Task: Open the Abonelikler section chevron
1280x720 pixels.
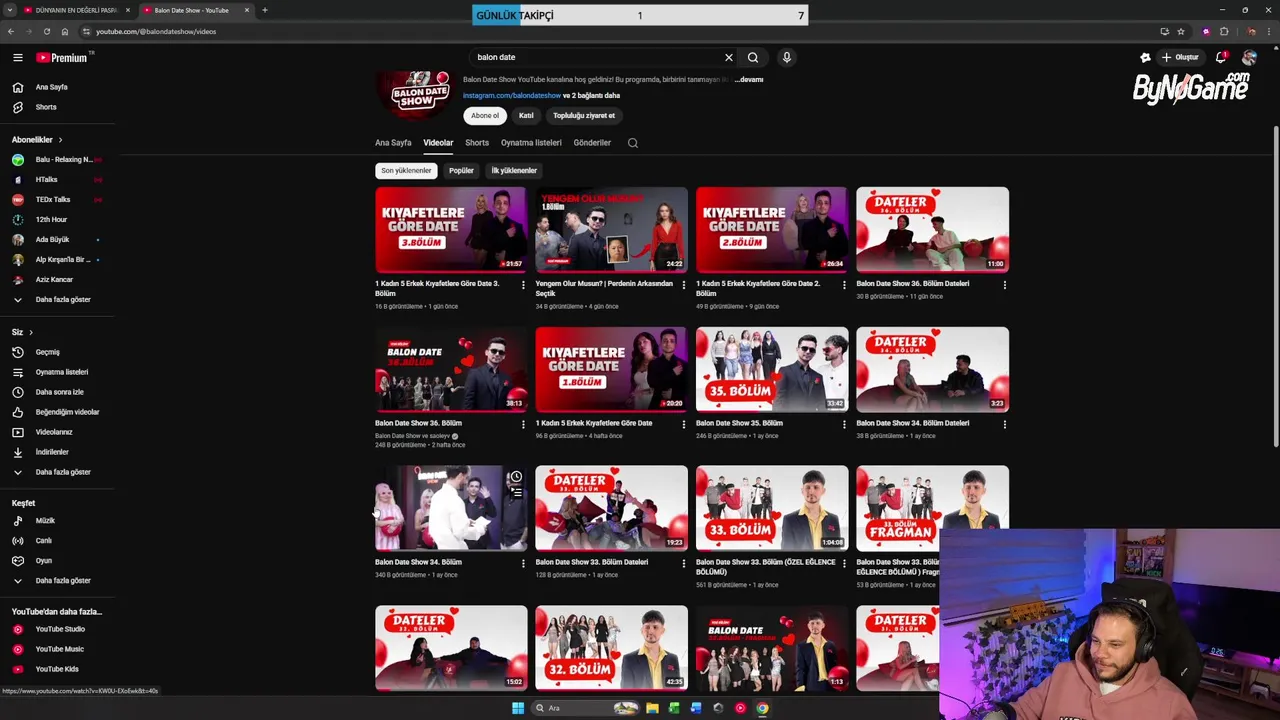Action: [60, 140]
